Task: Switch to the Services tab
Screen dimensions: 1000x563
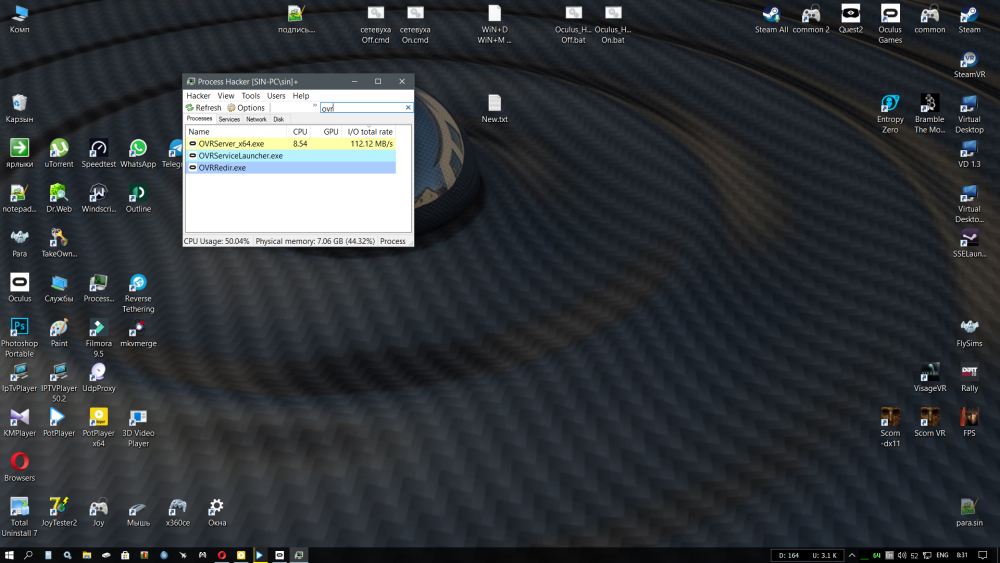Action: click(229, 119)
